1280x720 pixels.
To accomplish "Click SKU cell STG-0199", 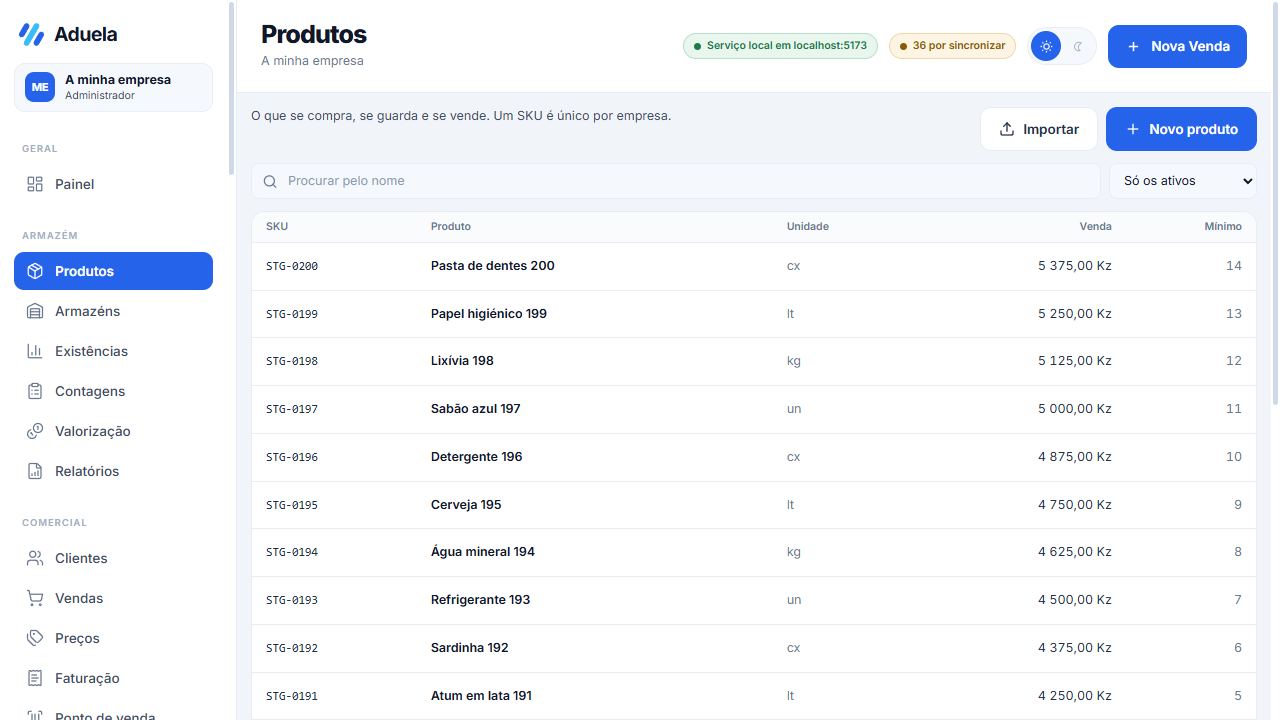I will click(x=292, y=314).
